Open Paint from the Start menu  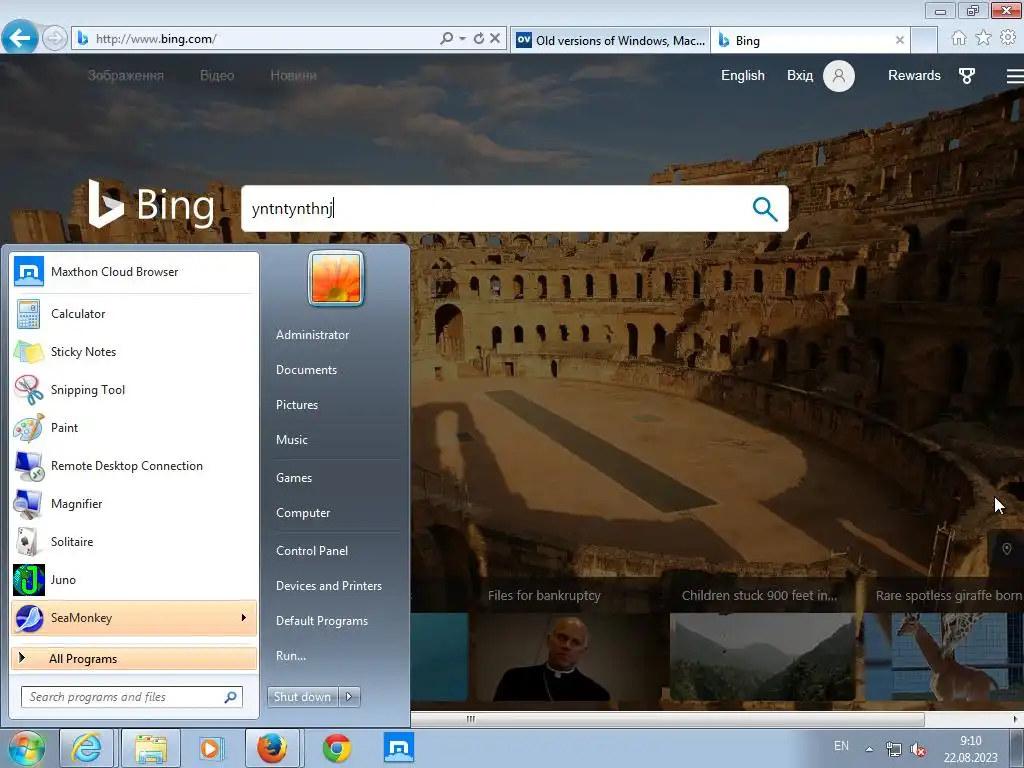pos(134,428)
